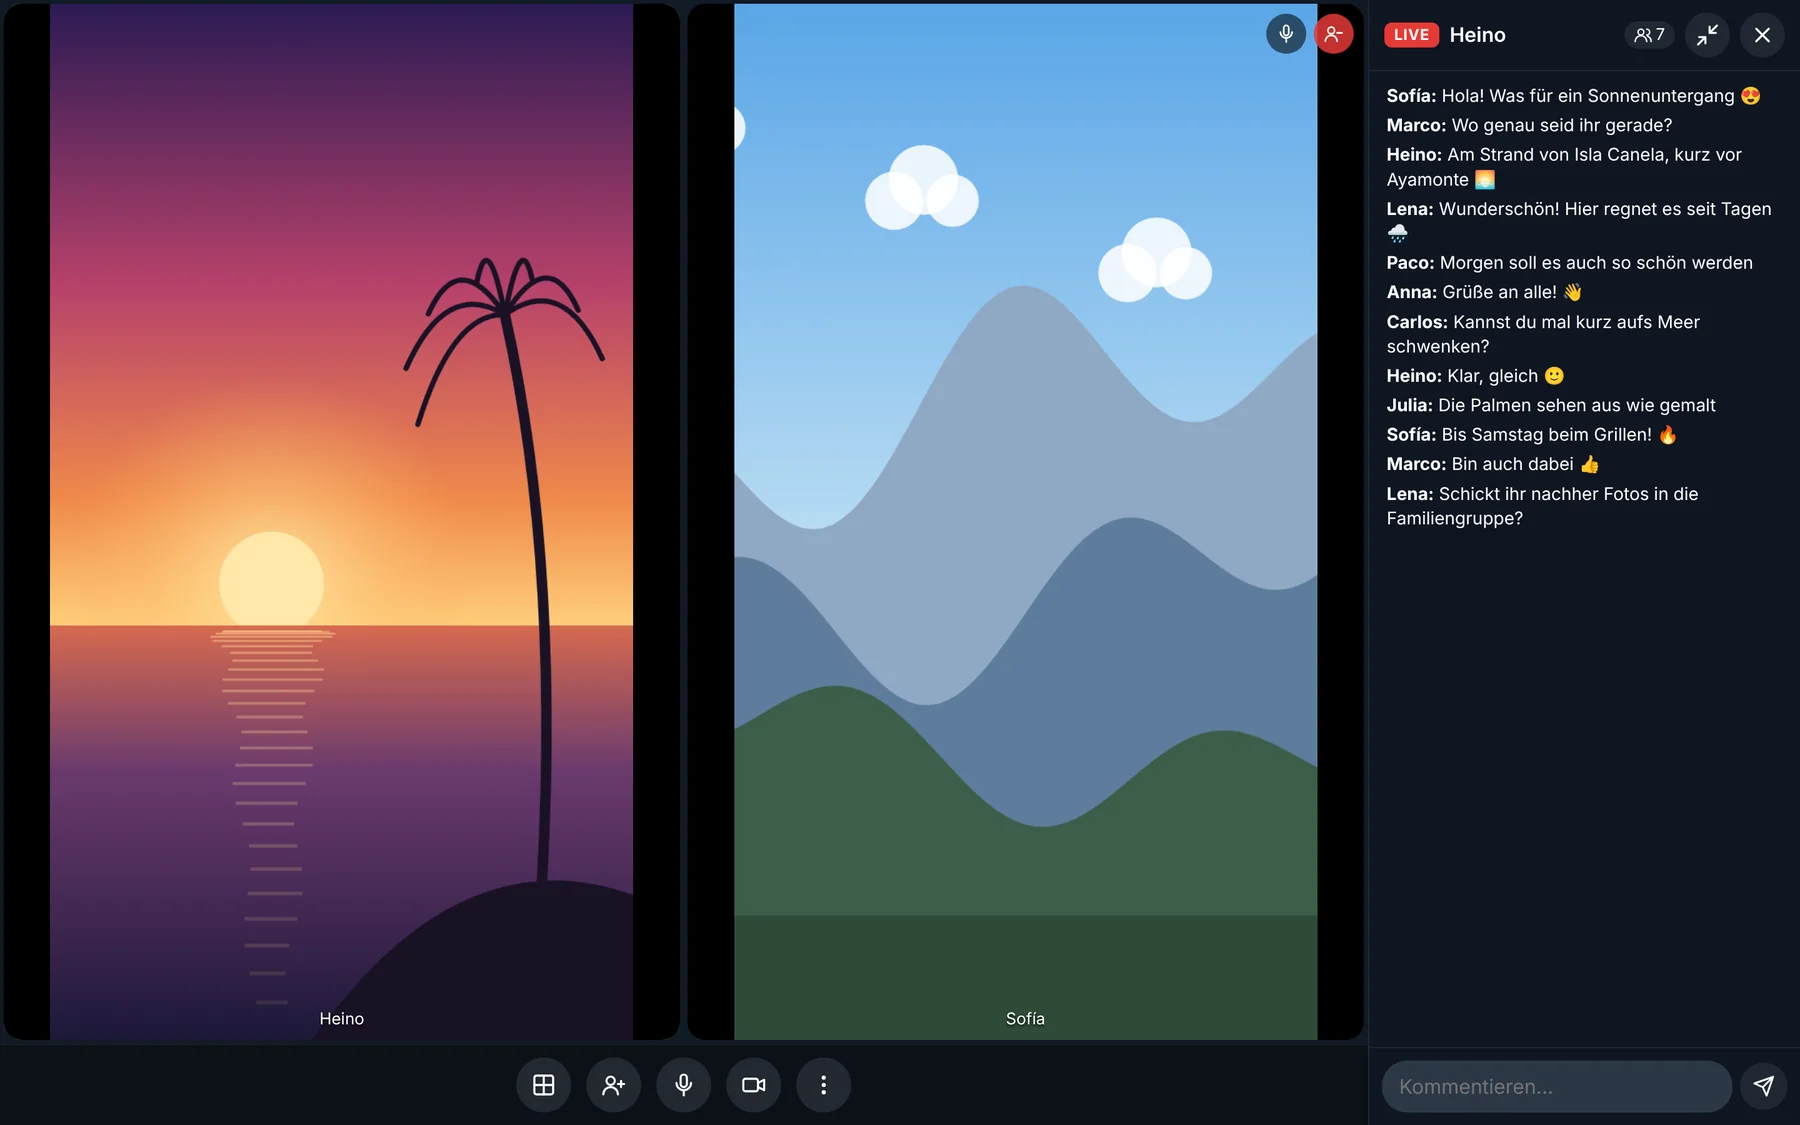The image size is (1800, 1125).
Task: Switch to grid layout view
Action: [x=543, y=1085]
